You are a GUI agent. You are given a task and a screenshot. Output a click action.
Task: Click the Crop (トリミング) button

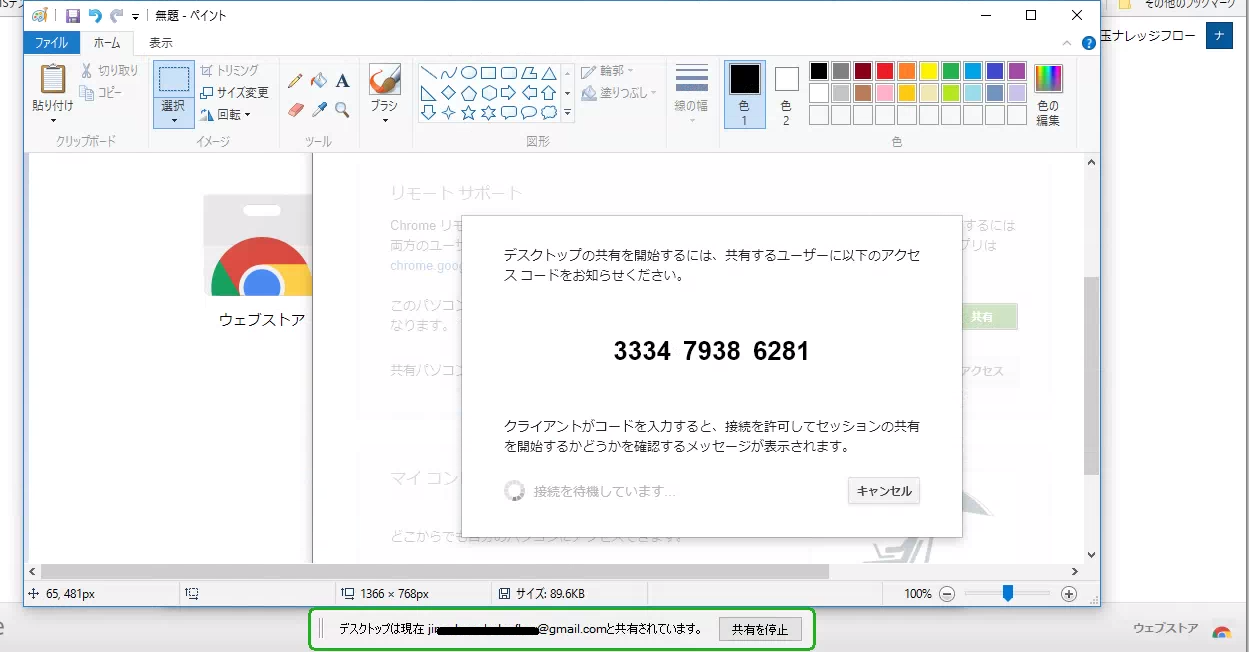(229, 70)
